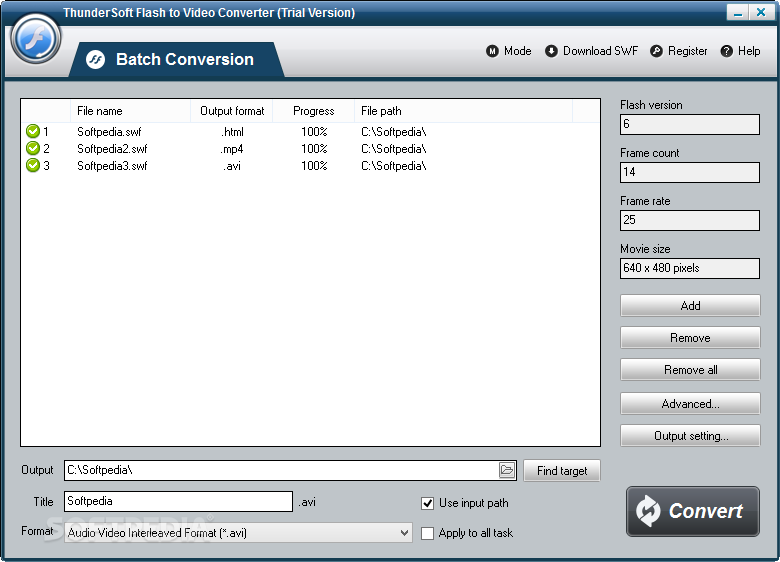Click the Movie size field
780x562 pixels.
tap(689, 268)
